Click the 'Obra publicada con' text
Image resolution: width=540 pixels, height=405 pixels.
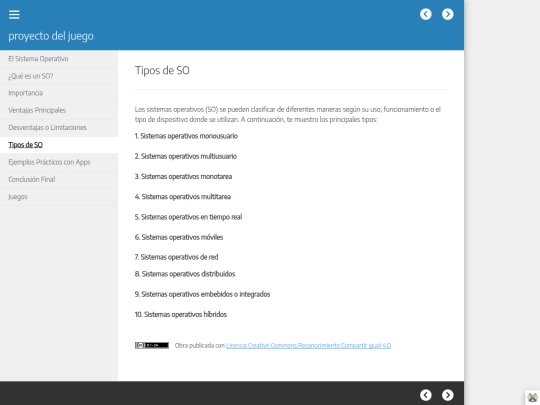pyautogui.click(x=199, y=345)
